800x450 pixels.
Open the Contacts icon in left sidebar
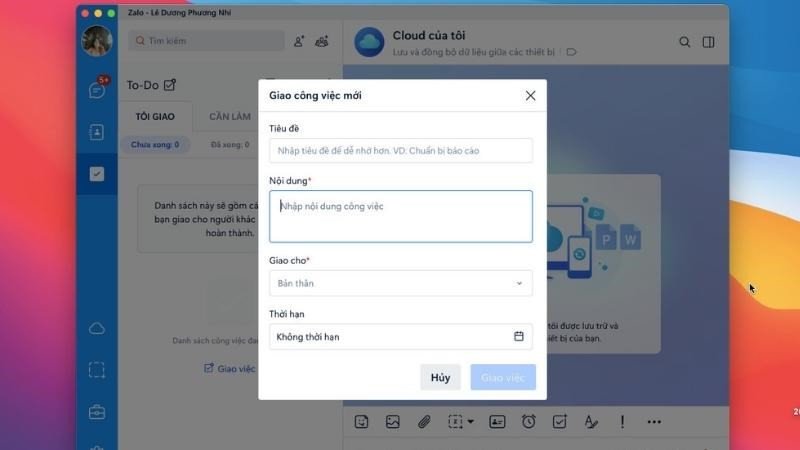(x=97, y=132)
